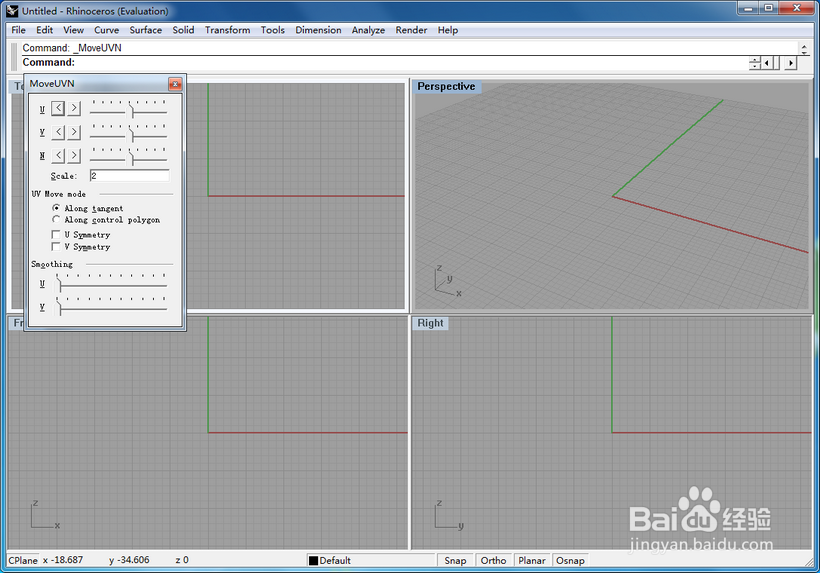Open the Edit menu
The image size is (820, 573).
44,30
